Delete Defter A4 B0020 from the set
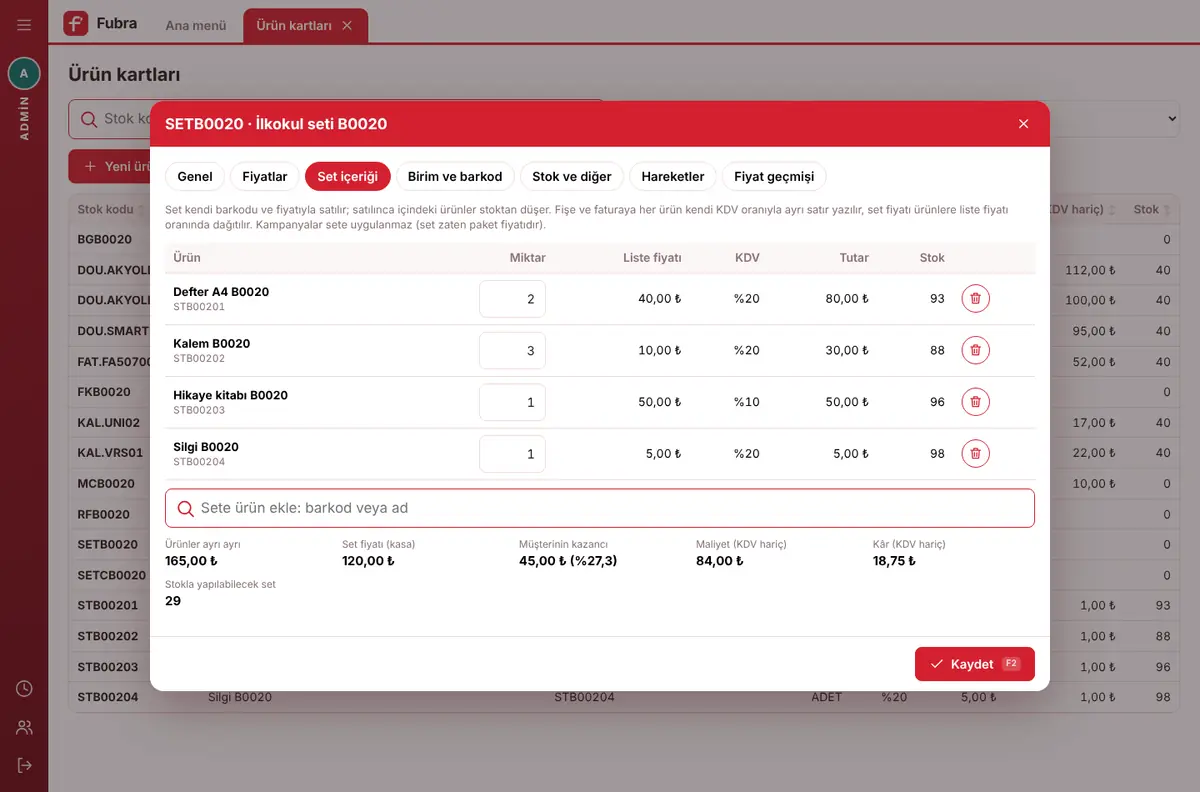1200x792 pixels. tap(976, 298)
